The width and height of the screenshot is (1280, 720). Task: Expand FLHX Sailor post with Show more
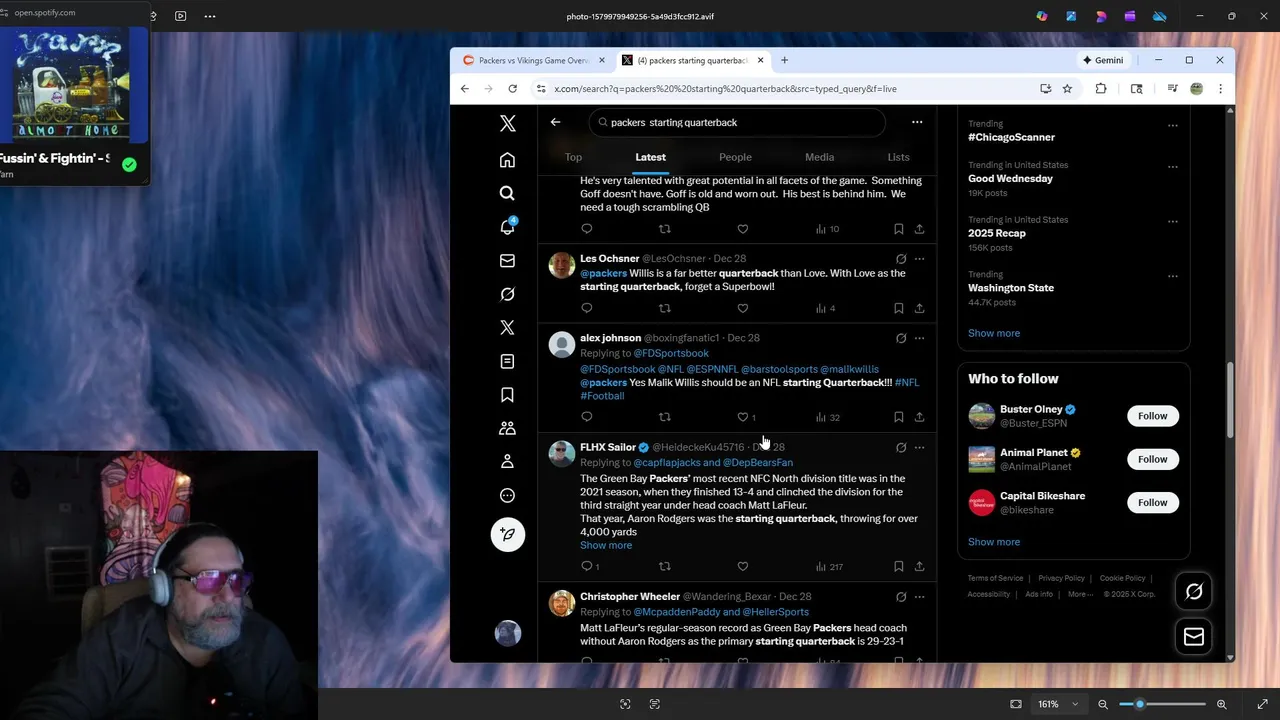606,545
